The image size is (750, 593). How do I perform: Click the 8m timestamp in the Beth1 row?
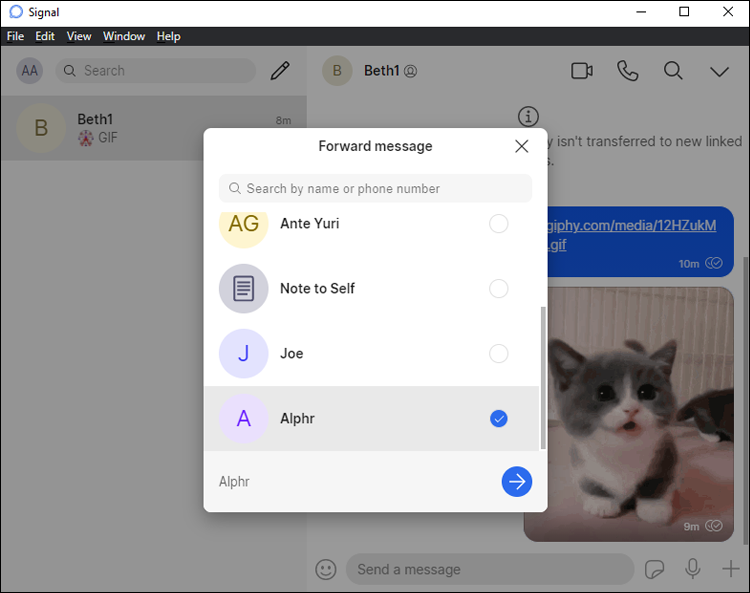pos(283,121)
